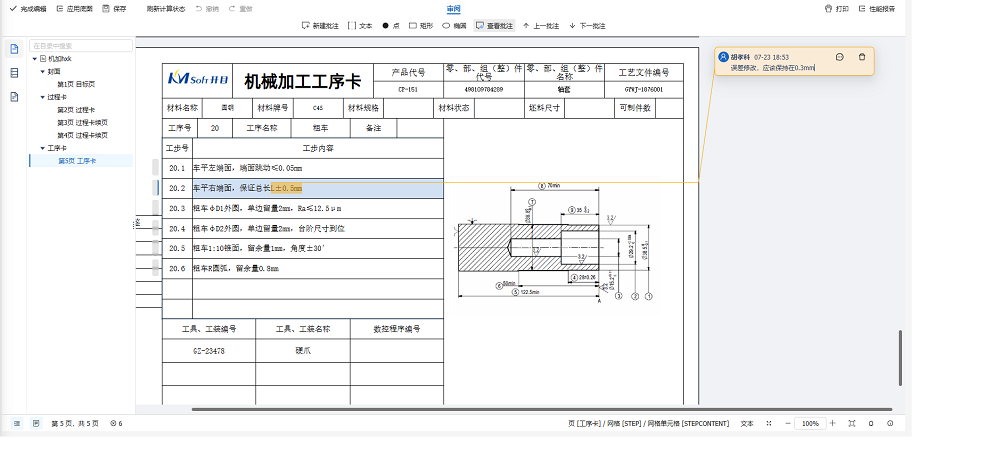Click the comment text 调整修改，应该保持在0.3mm
This screenshot has width=1000, height=461.
click(x=773, y=67)
